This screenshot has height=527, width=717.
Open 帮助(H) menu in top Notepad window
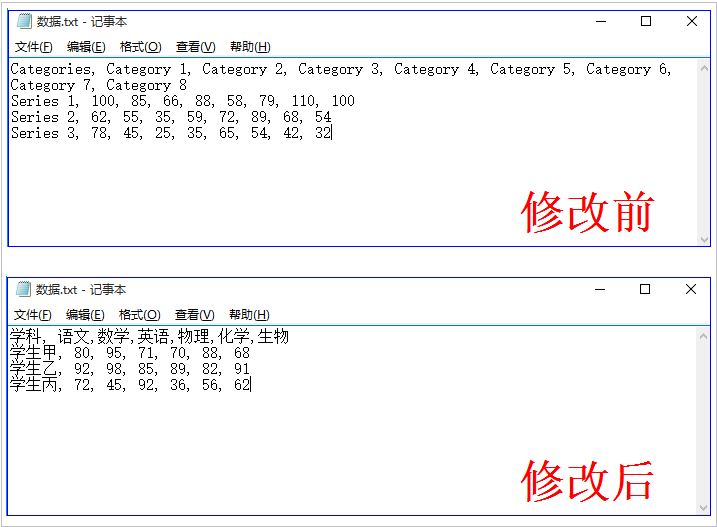250,47
